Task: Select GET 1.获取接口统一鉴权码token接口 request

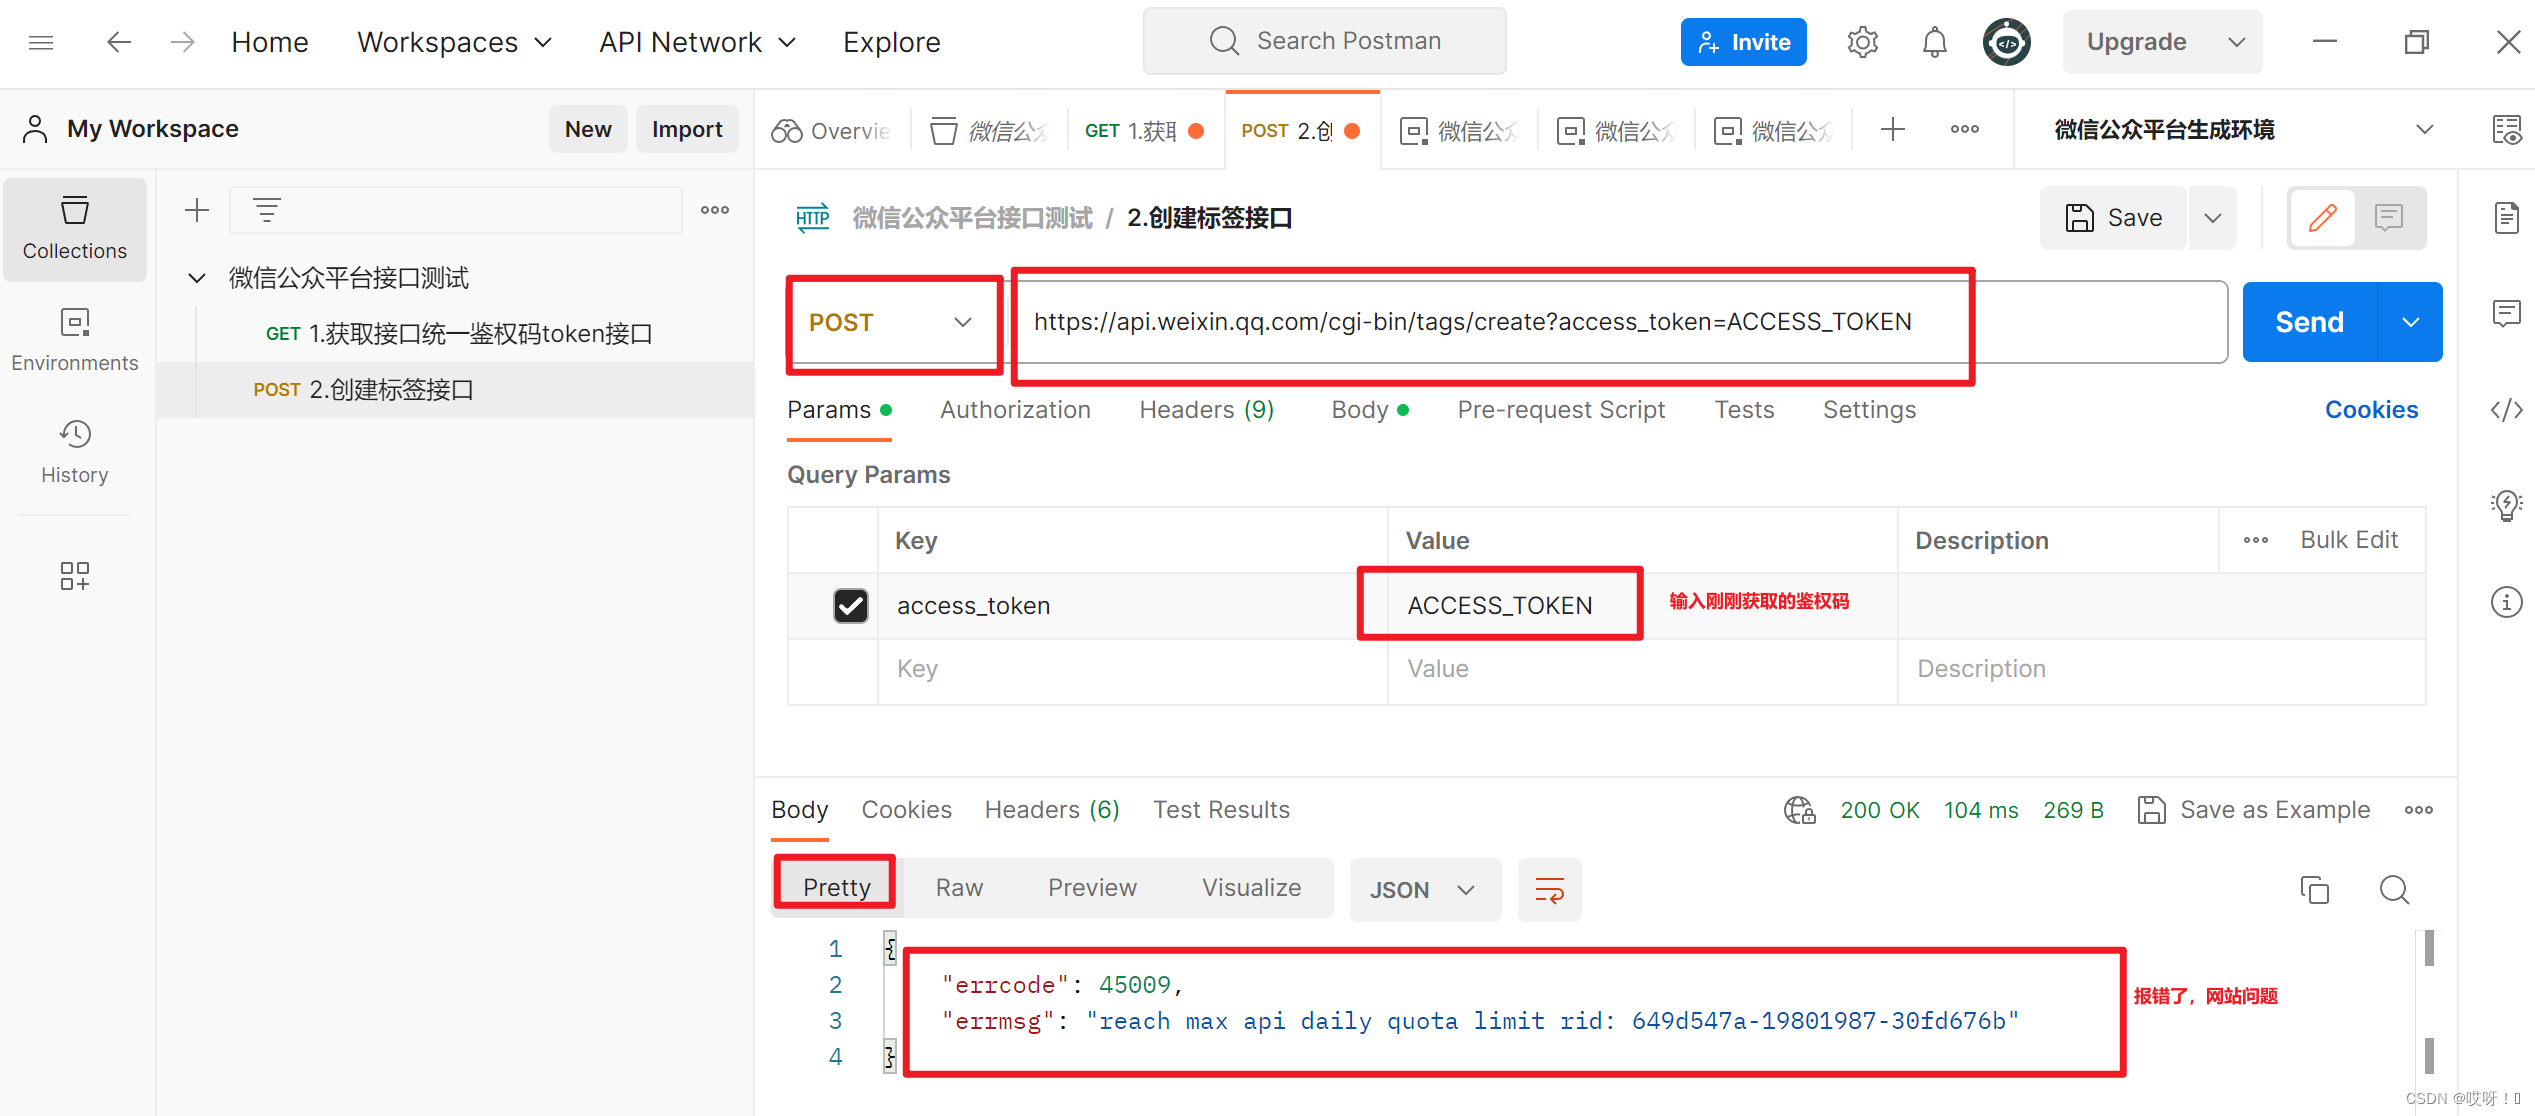Action: click(459, 334)
